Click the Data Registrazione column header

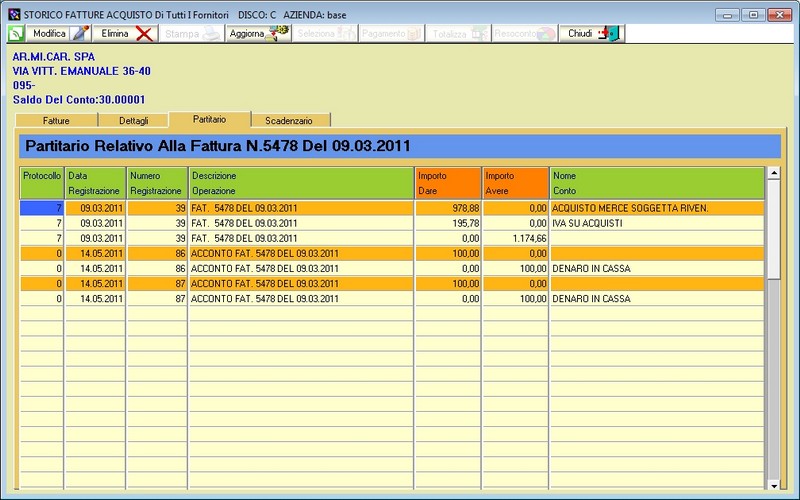[95, 183]
